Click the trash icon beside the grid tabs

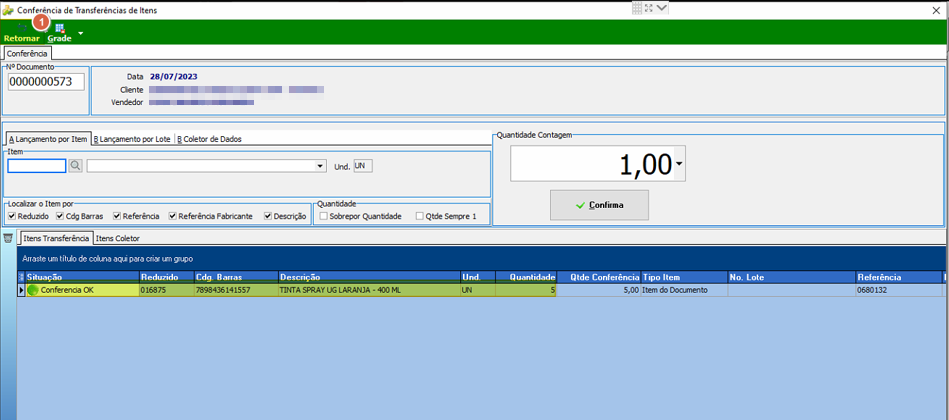point(8,237)
